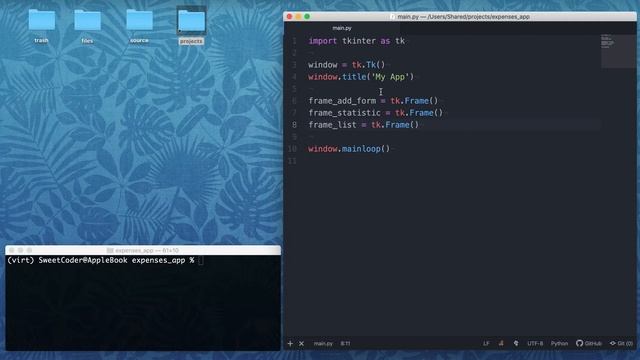This screenshot has width=640, height=360.
Task: Click 'frame_list' on line 8
Action: pyautogui.click(x=332, y=125)
